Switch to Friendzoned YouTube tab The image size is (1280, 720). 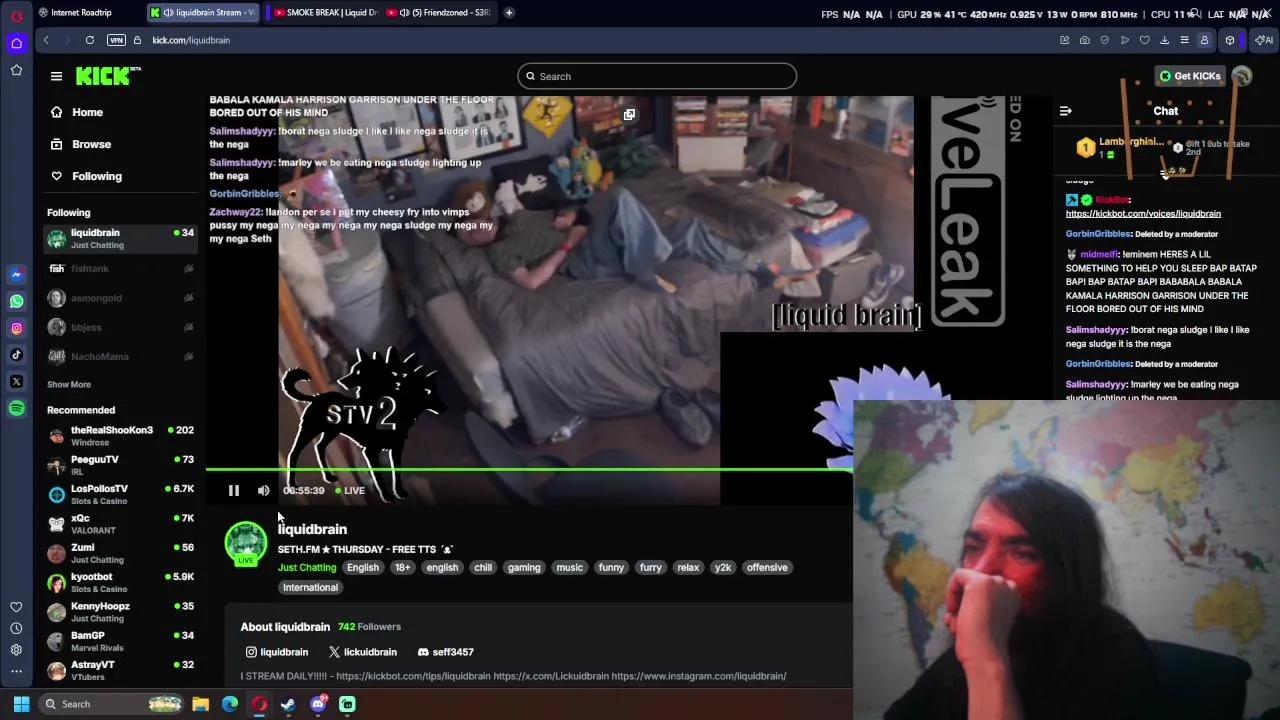[x=439, y=13]
